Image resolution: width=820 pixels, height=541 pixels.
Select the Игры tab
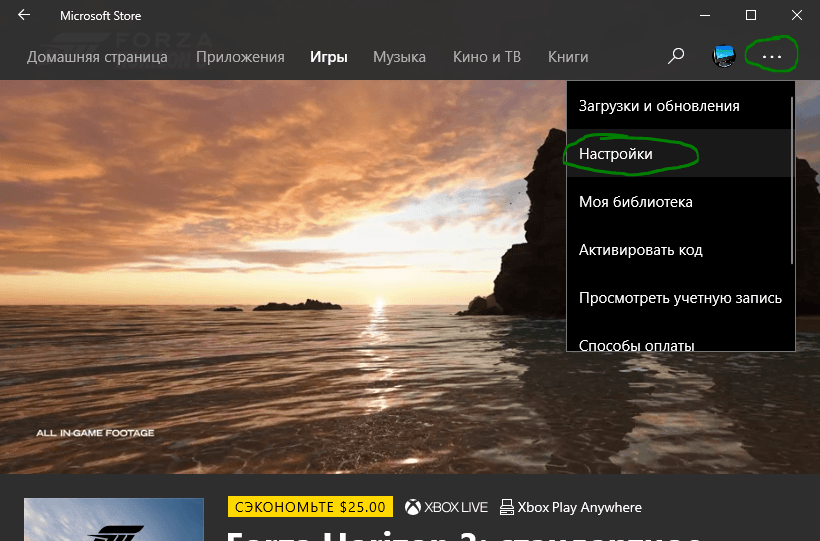click(x=329, y=57)
